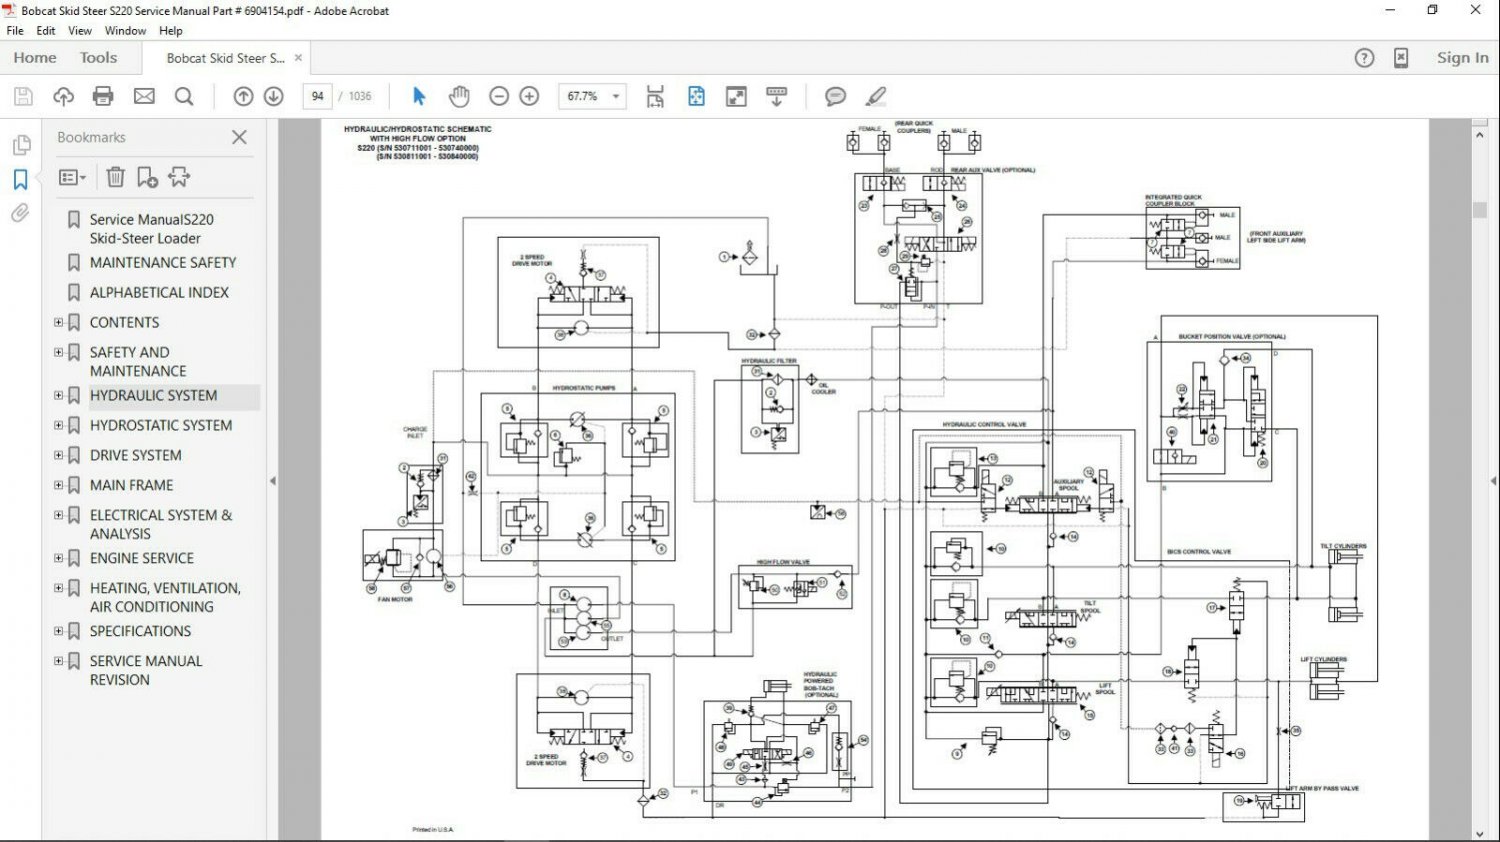Screen dimensions: 1500x842
Task: Select the arrow selection tool
Action: 419,96
